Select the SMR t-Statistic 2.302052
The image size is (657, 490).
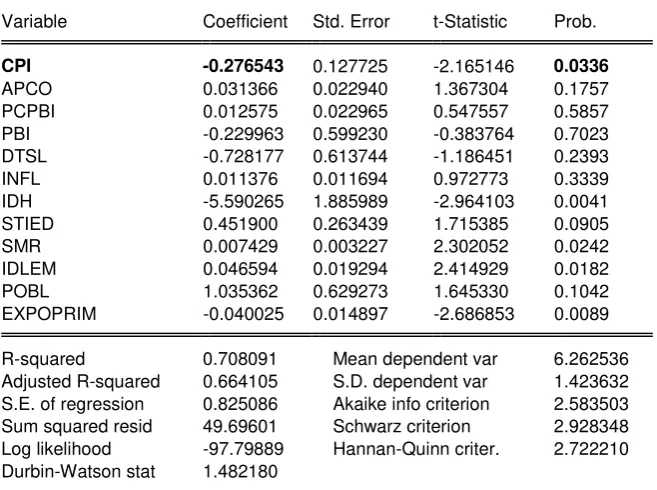point(471,246)
